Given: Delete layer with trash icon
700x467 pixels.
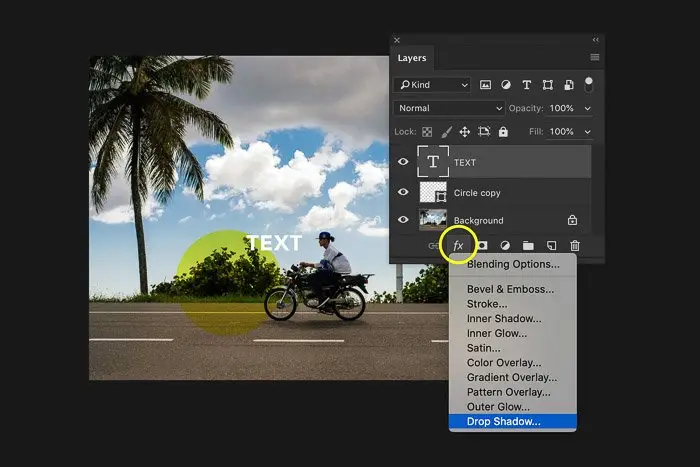Looking at the screenshot, I should [x=575, y=246].
